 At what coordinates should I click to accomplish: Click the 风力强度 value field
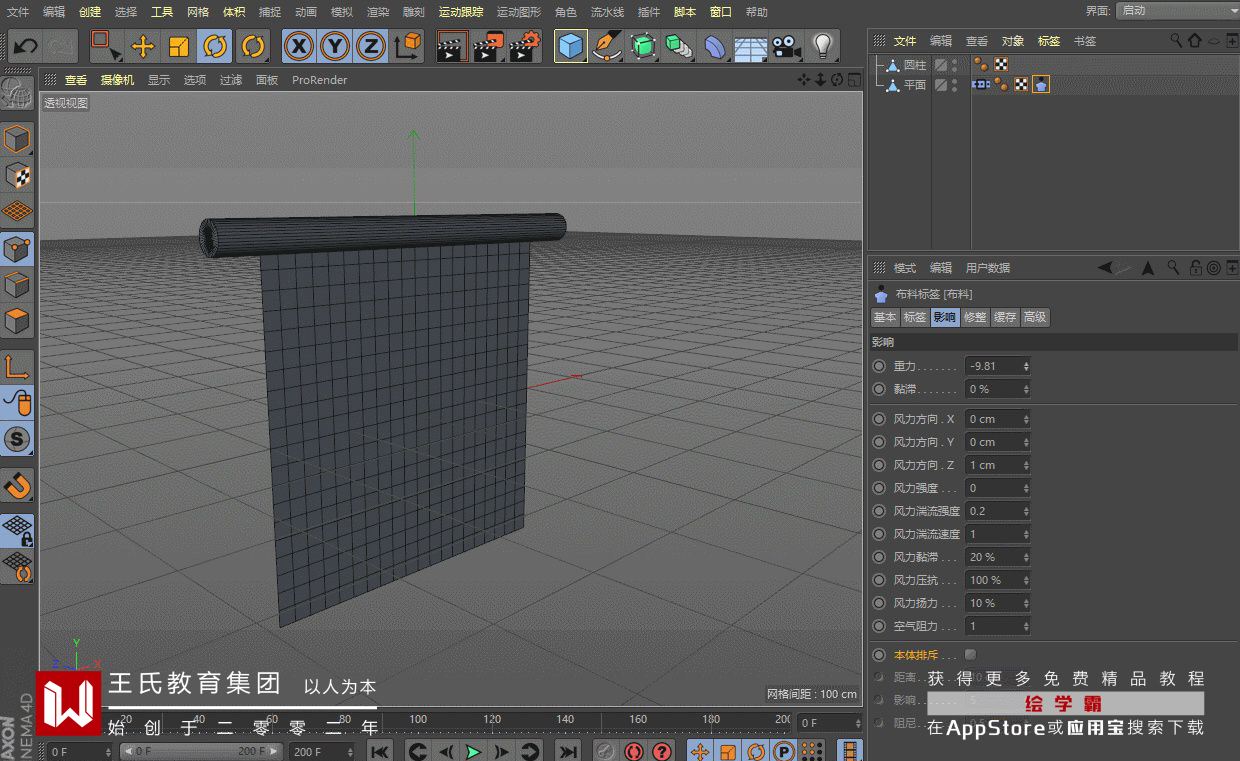point(992,488)
